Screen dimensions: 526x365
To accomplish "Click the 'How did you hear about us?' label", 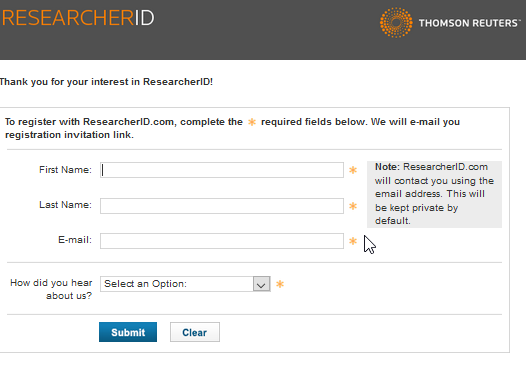I will [x=51, y=289].
